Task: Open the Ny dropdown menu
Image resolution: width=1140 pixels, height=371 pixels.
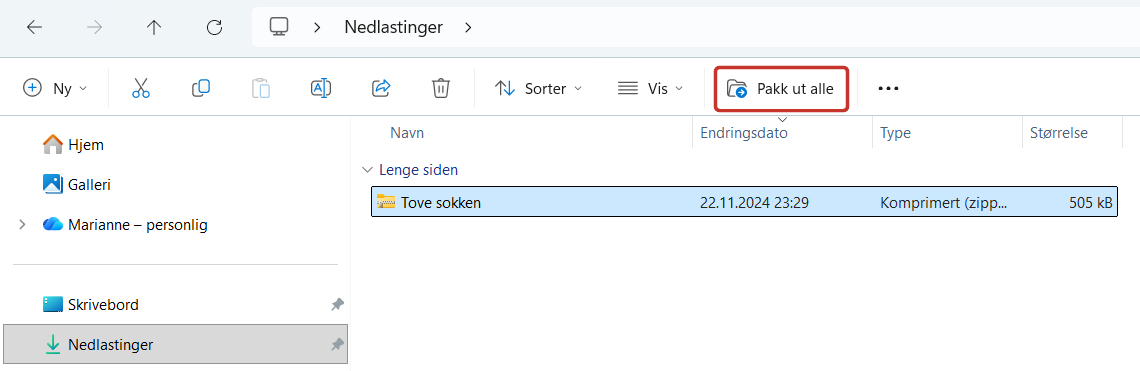Action: coord(55,89)
